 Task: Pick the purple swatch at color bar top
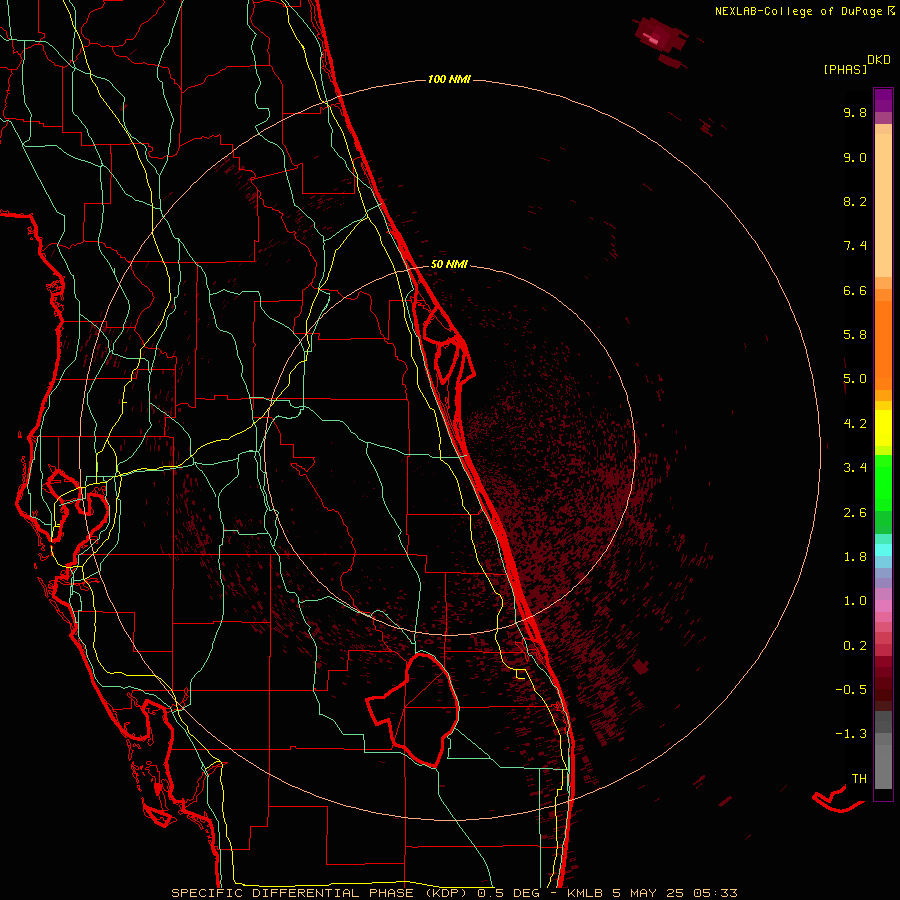(x=883, y=100)
